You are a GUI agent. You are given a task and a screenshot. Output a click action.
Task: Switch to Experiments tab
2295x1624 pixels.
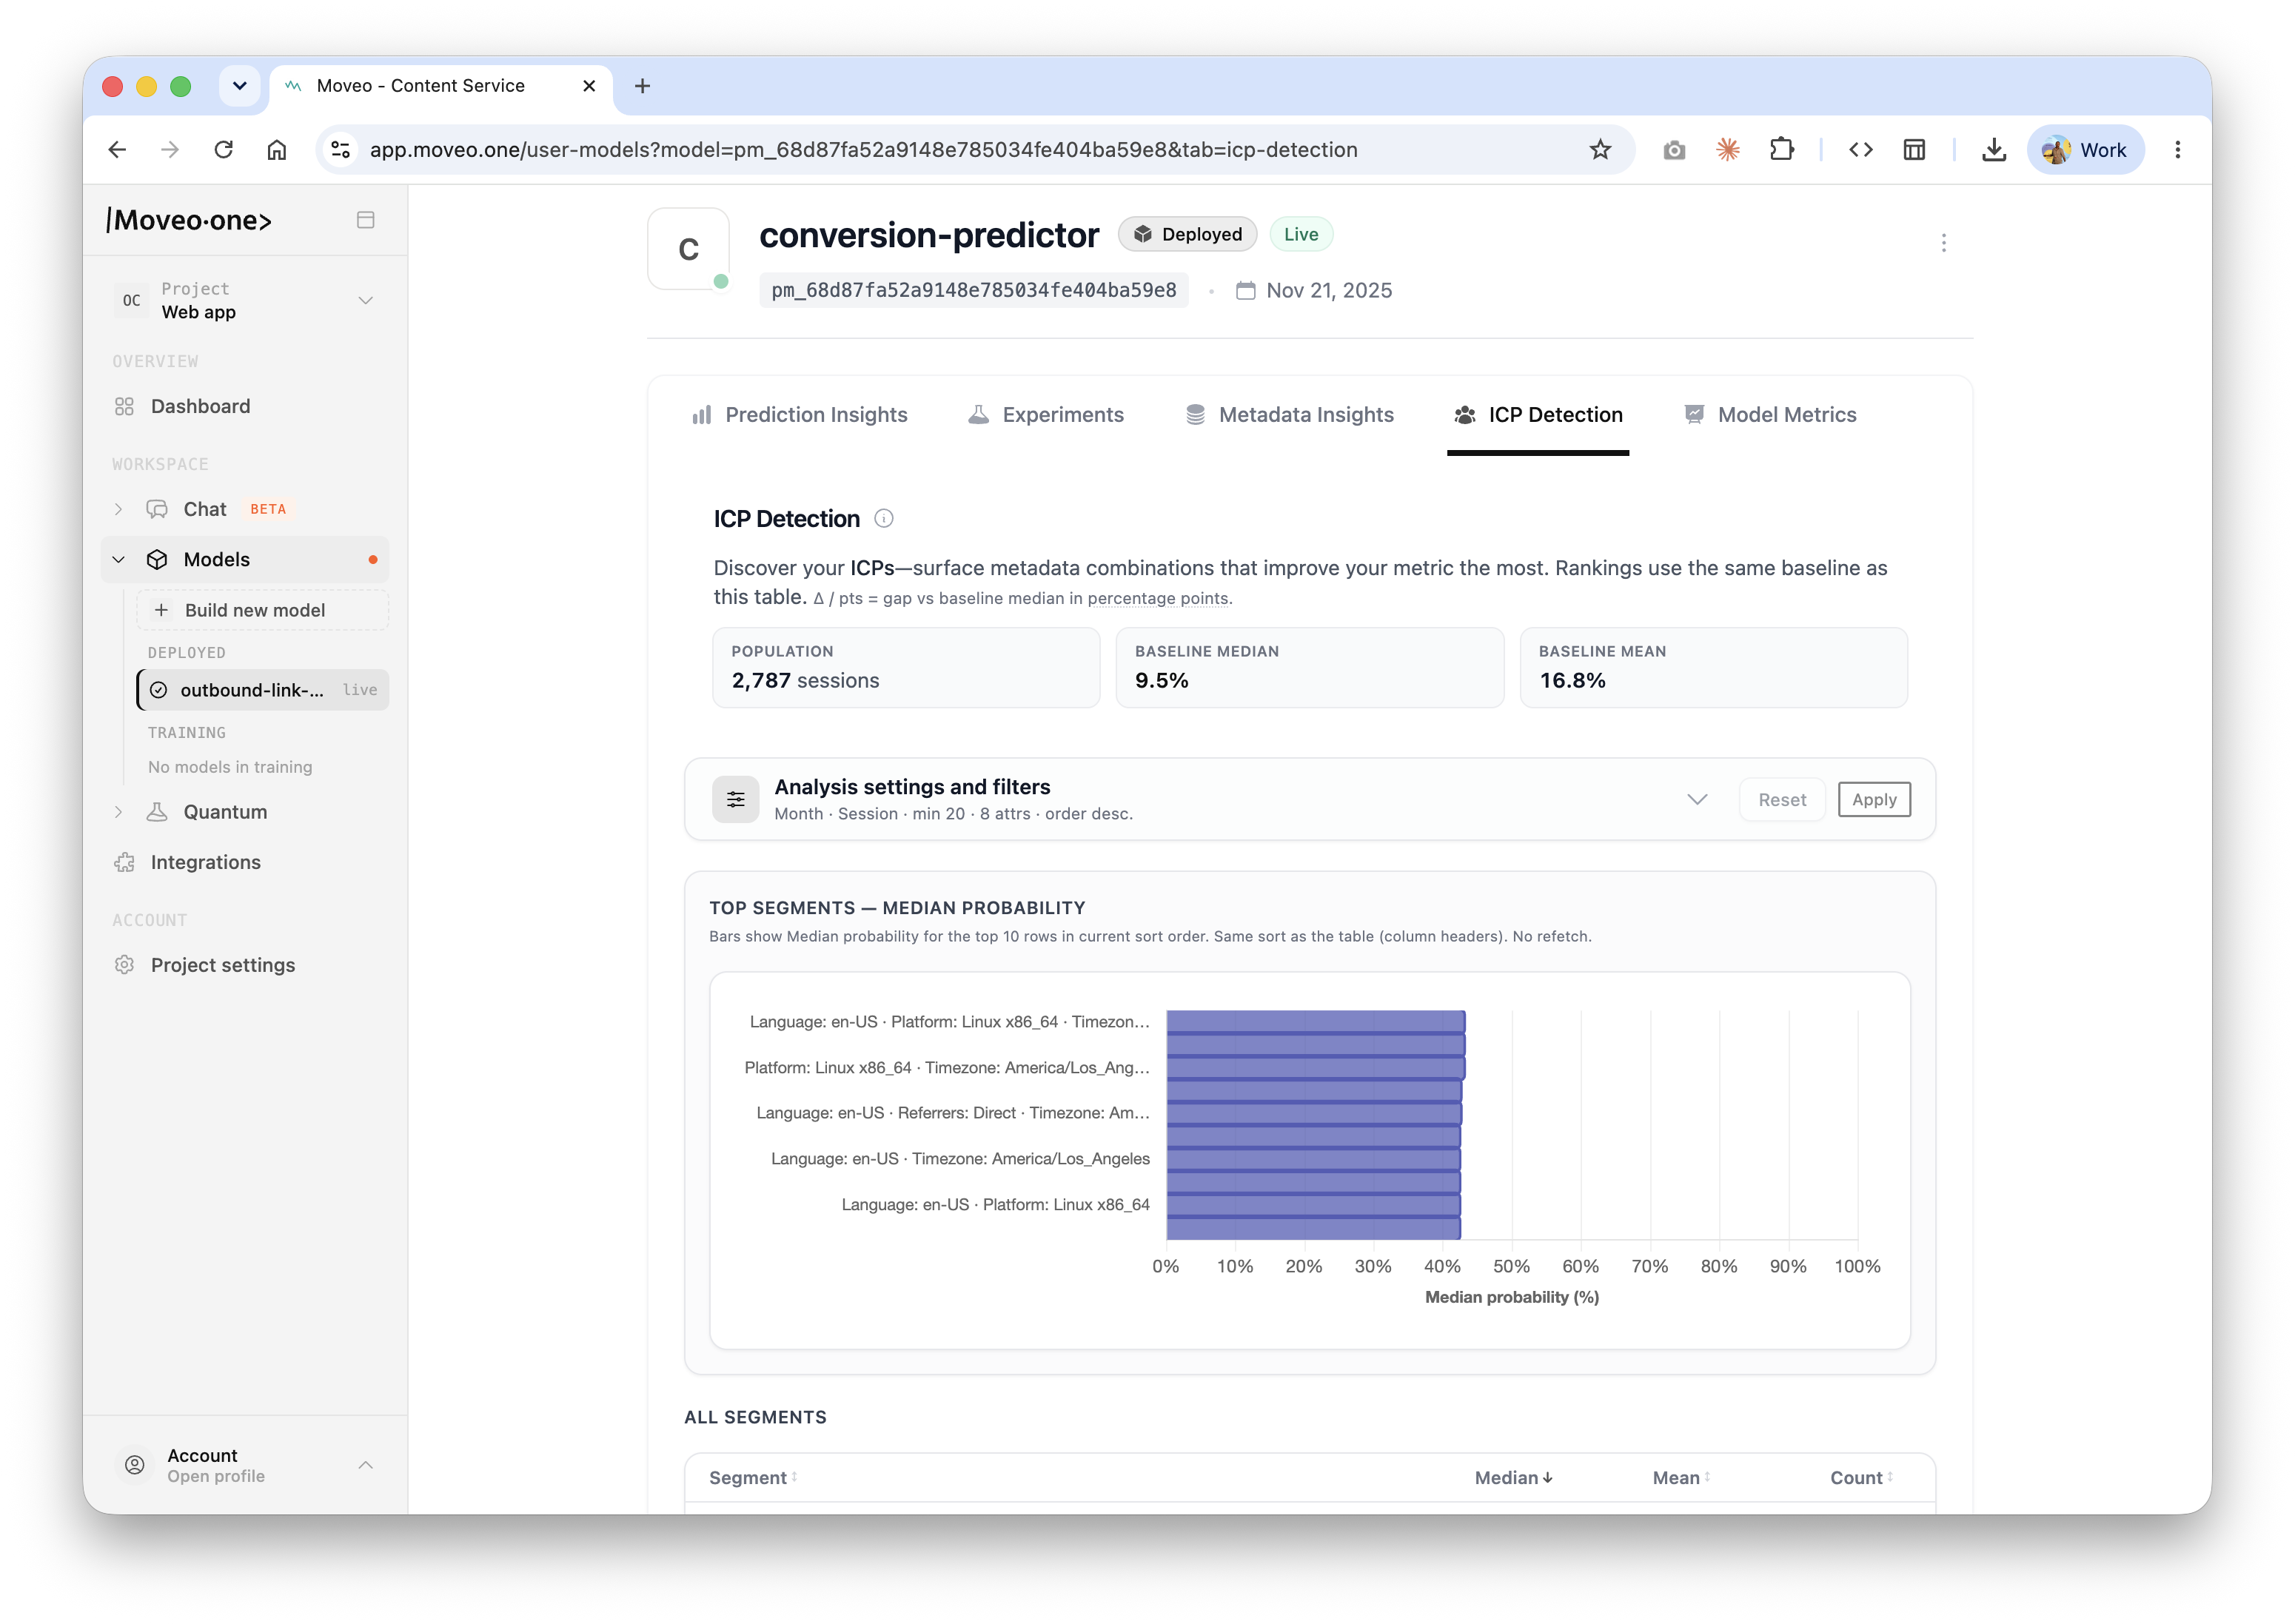1045,415
